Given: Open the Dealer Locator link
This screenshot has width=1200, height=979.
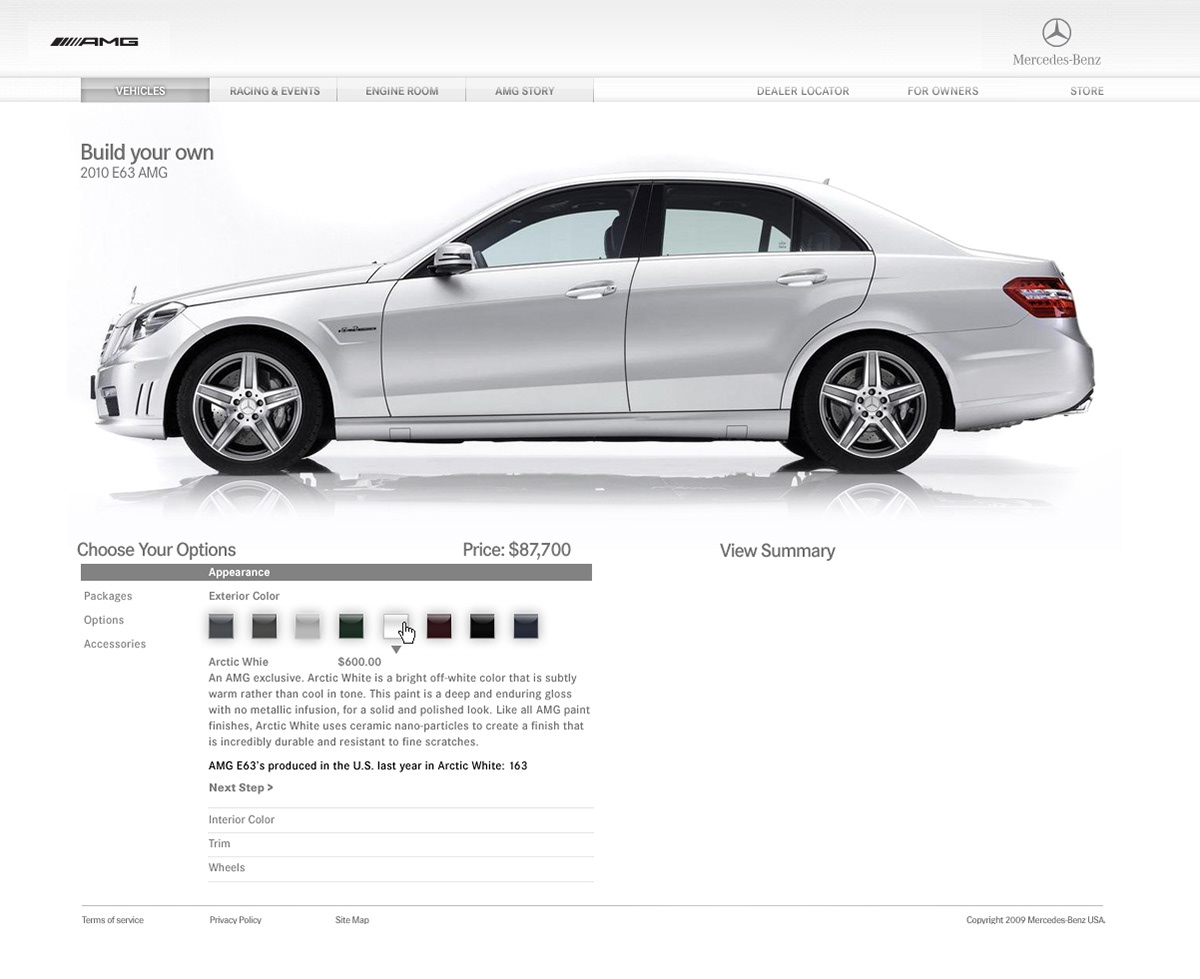Looking at the screenshot, I should click(803, 91).
